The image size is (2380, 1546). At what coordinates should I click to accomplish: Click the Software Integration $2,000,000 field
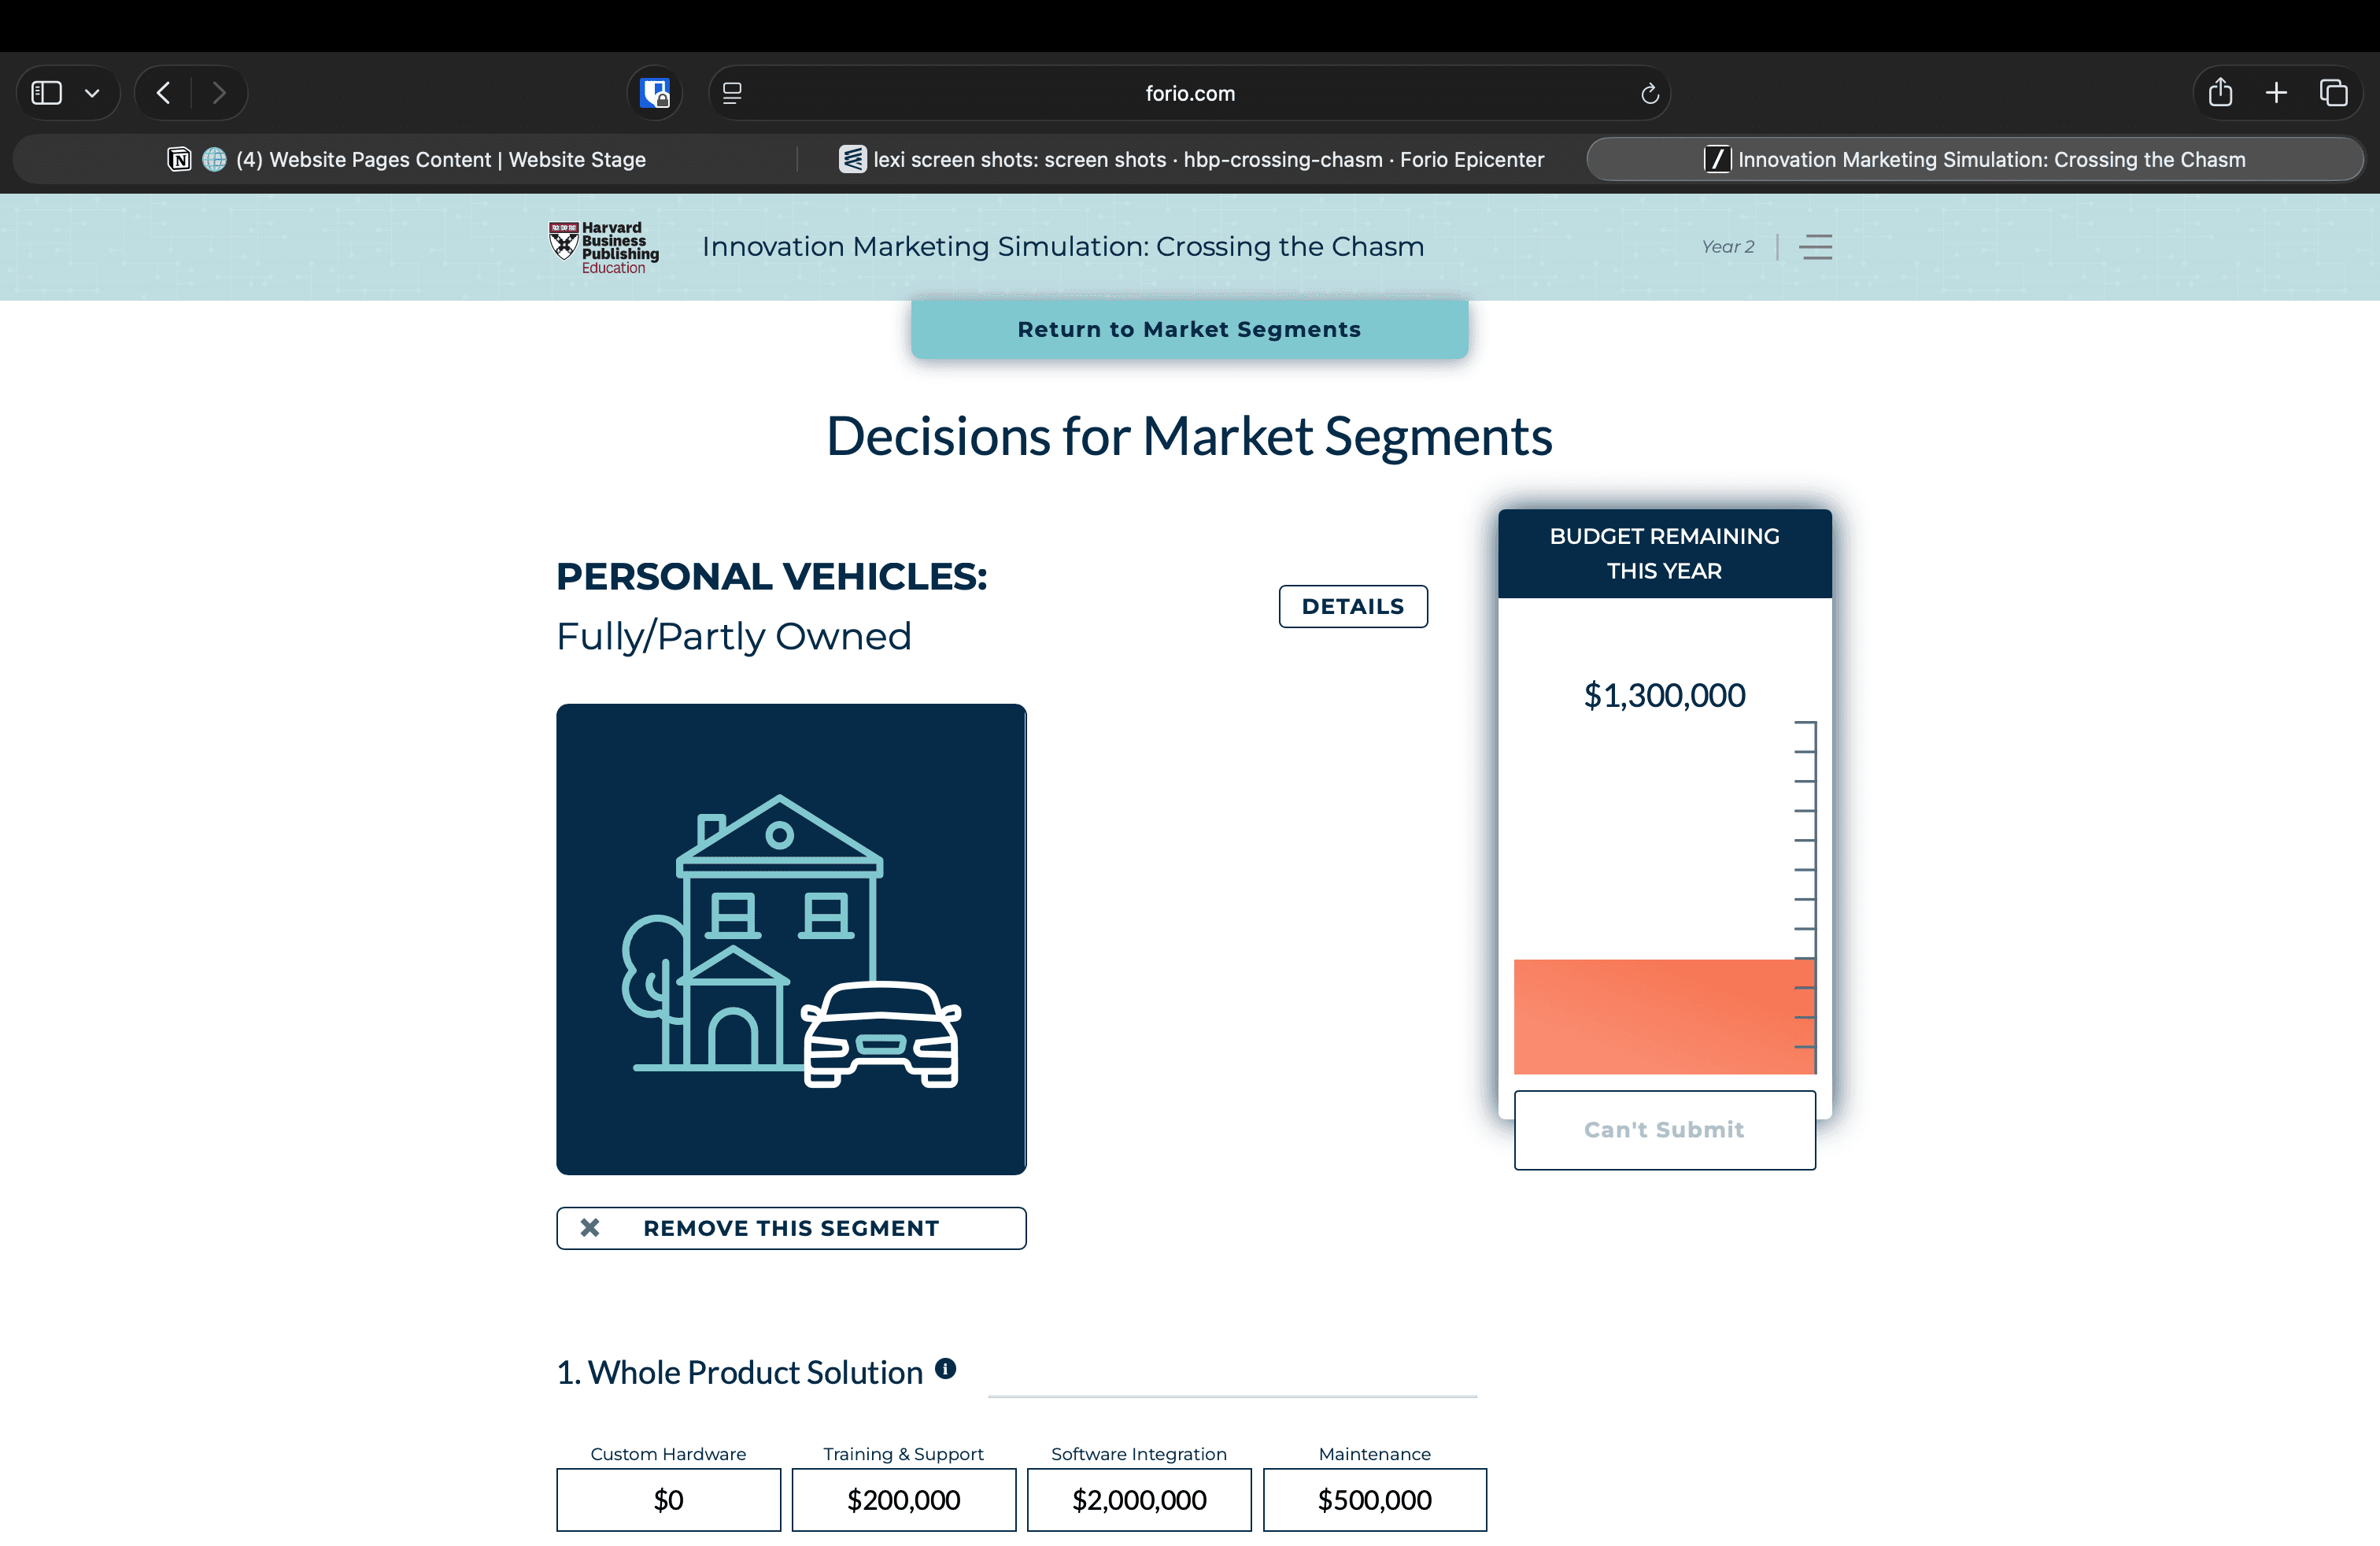click(x=1138, y=1499)
